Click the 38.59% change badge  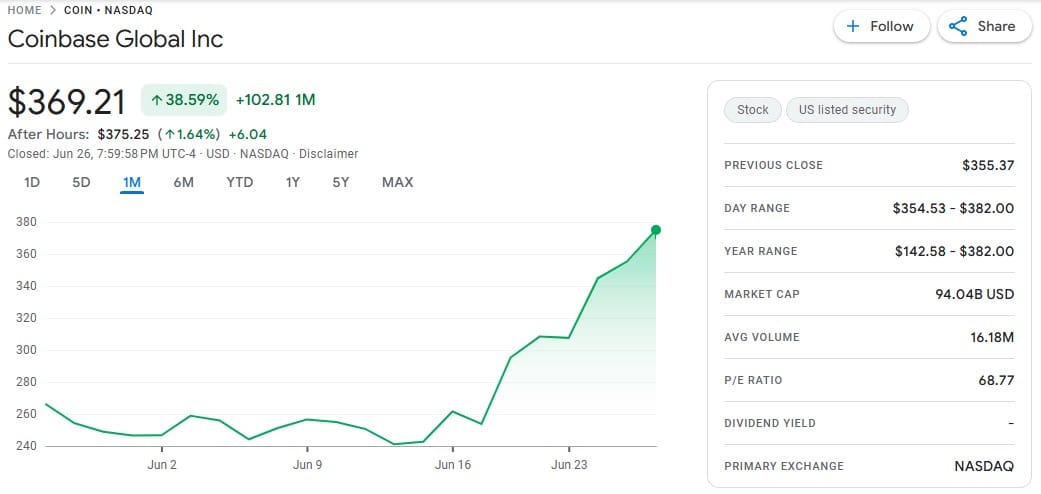[184, 100]
